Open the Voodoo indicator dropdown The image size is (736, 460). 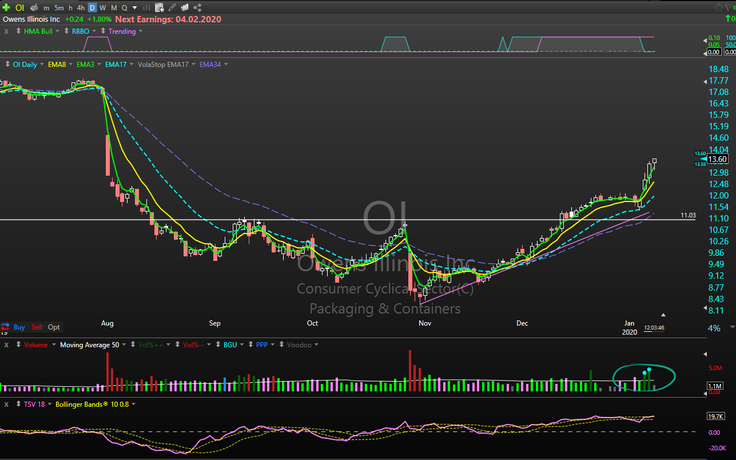(316, 345)
